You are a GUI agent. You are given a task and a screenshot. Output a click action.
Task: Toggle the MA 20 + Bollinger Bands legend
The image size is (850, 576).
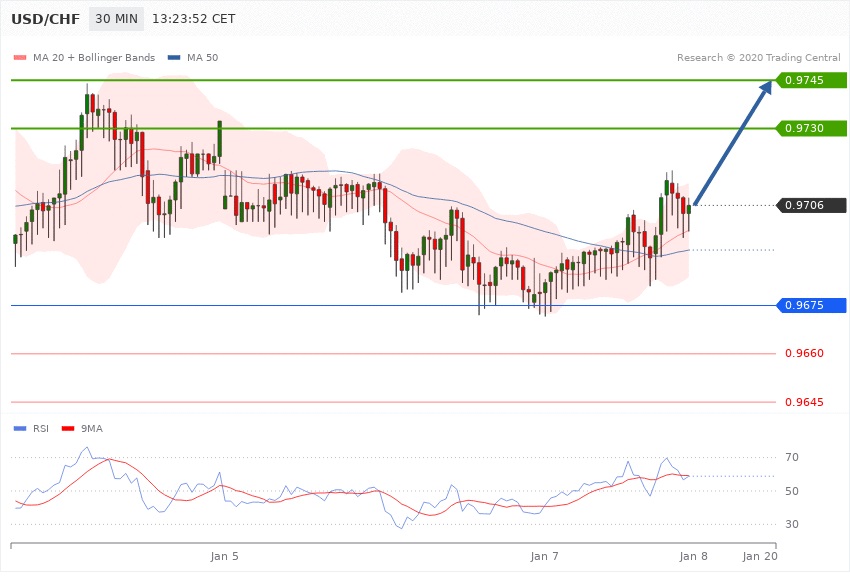coord(90,57)
